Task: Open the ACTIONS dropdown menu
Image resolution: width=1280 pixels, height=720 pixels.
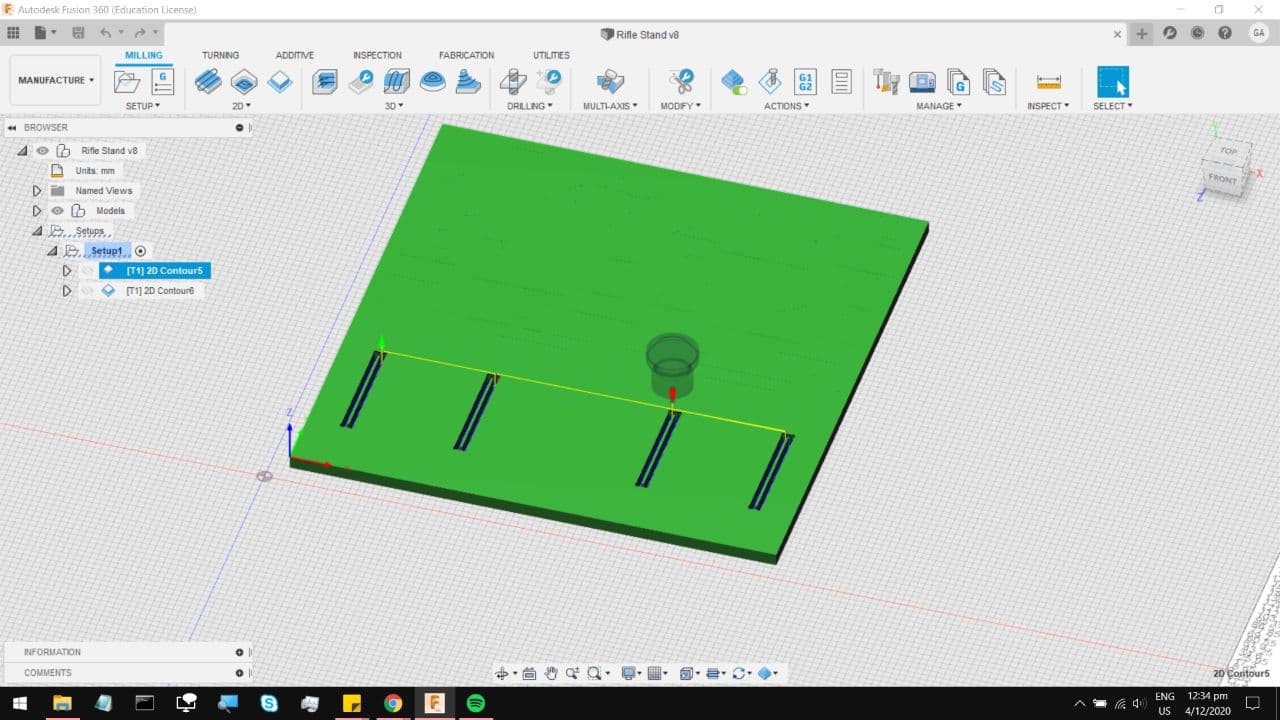Action: (787, 105)
